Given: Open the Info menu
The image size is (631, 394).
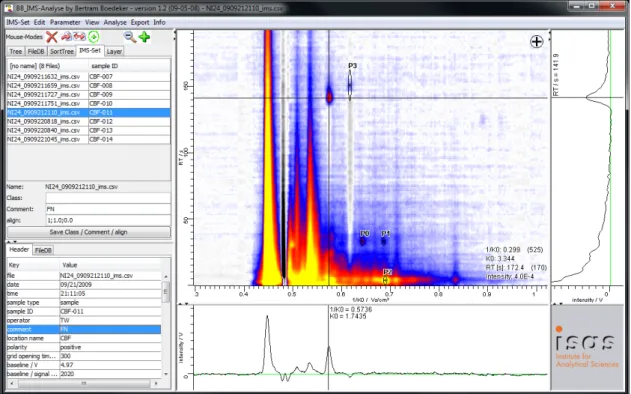Looking at the screenshot, I should click(x=159, y=22).
